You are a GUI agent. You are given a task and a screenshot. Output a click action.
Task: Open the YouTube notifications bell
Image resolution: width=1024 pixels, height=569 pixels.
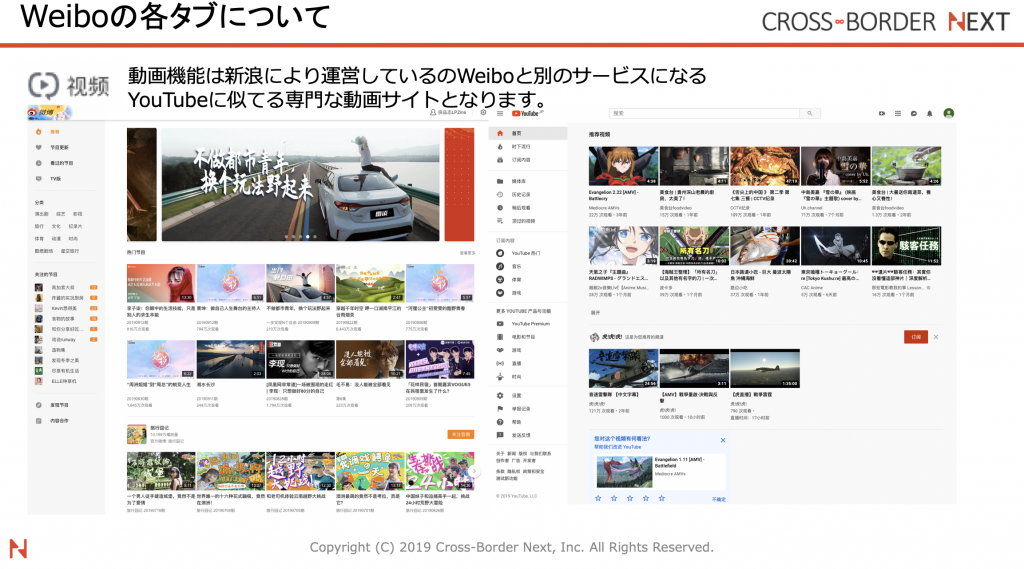(x=930, y=113)
